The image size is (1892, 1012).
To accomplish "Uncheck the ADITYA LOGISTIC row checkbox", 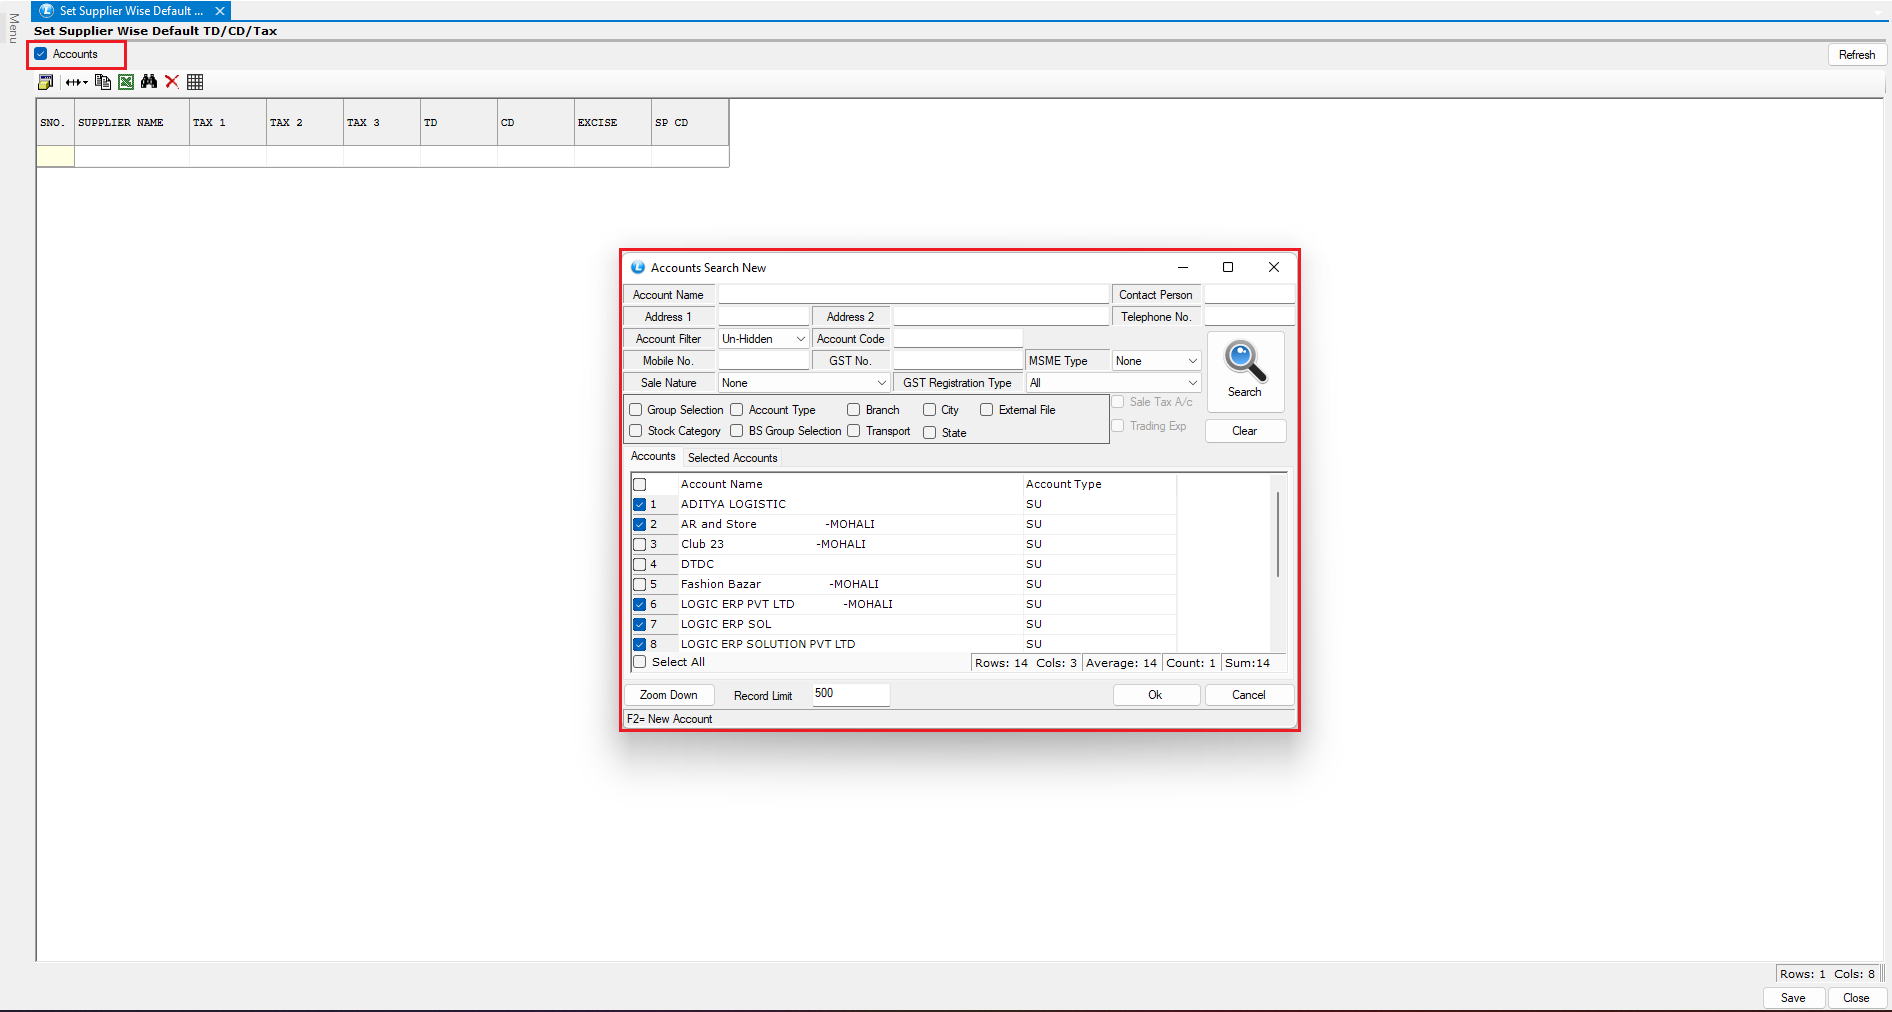I will (x=640, y=505).
